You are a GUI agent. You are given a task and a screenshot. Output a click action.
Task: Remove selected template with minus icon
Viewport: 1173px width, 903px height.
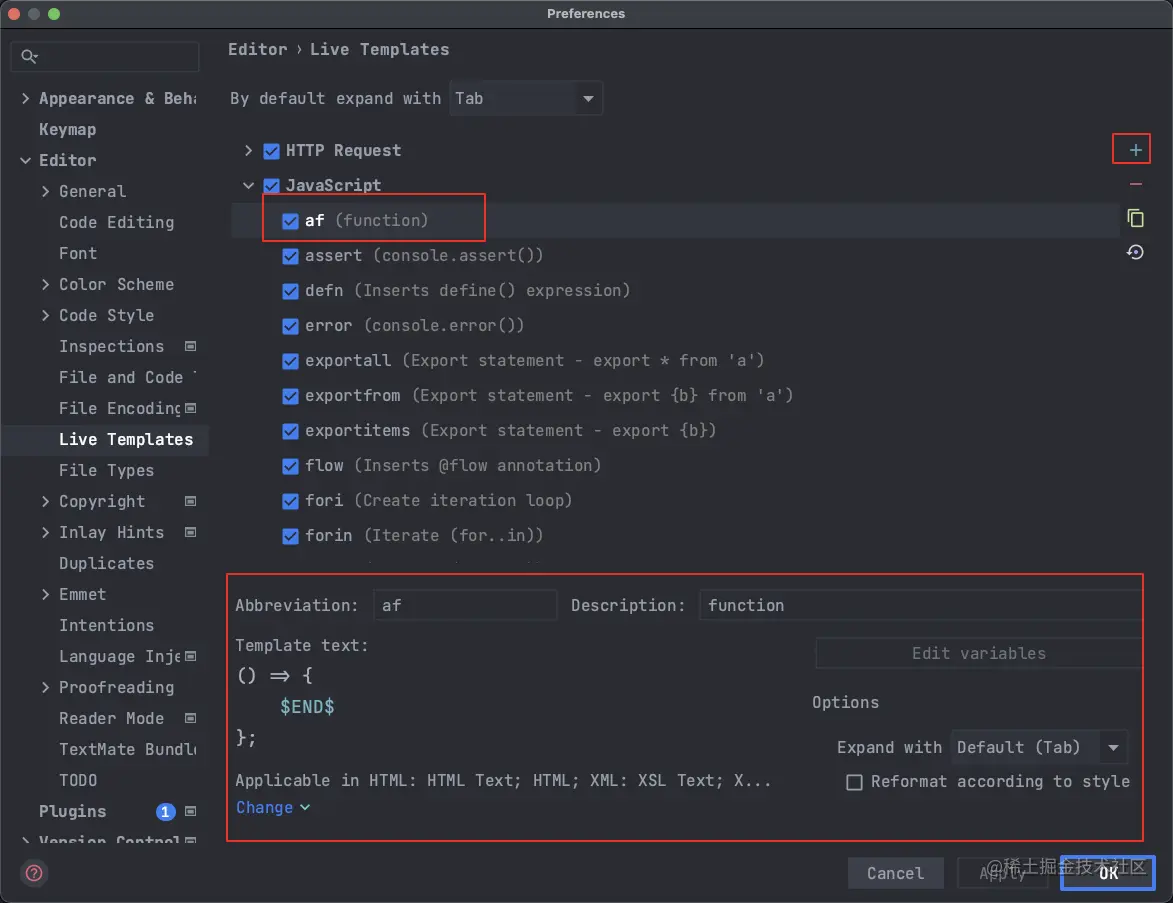[1135, 184]
